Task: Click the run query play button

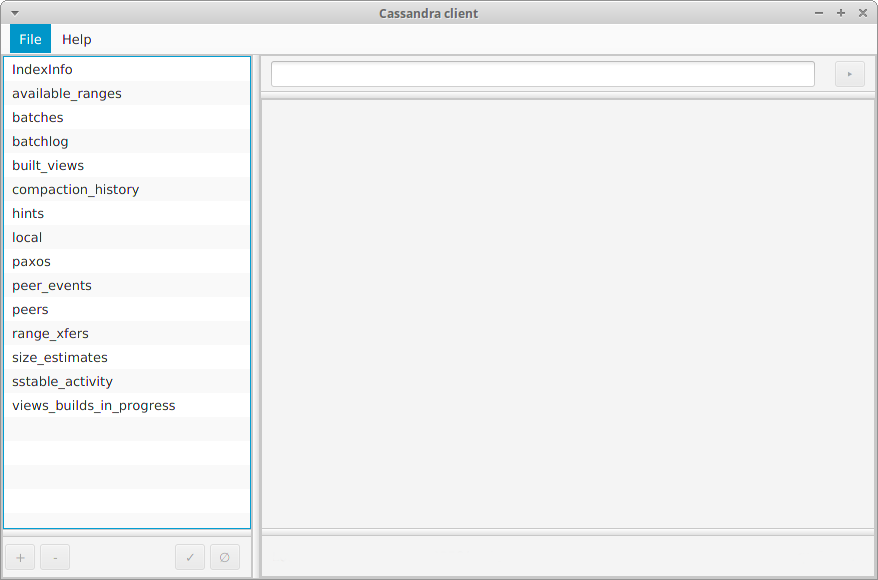Action: pyautogui.click(x=849, y=74)
